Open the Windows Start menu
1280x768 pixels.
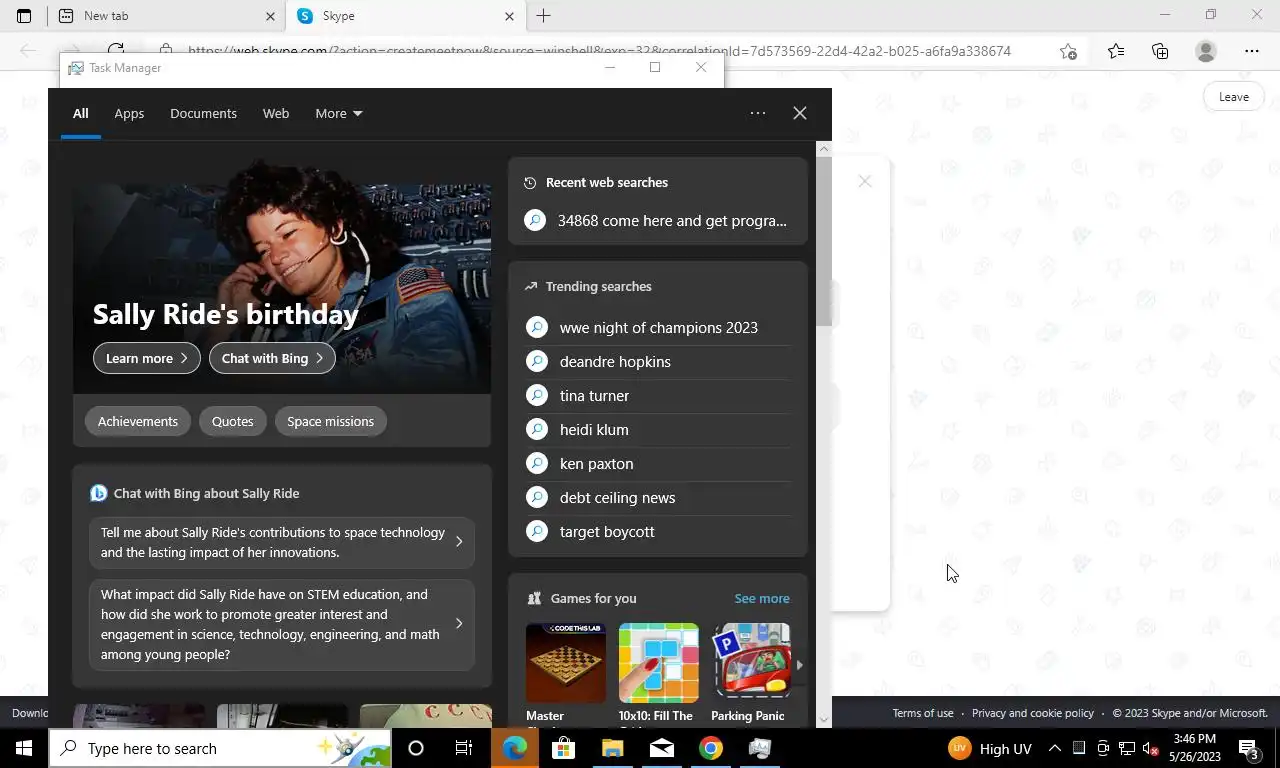click(x=24, y=748)
